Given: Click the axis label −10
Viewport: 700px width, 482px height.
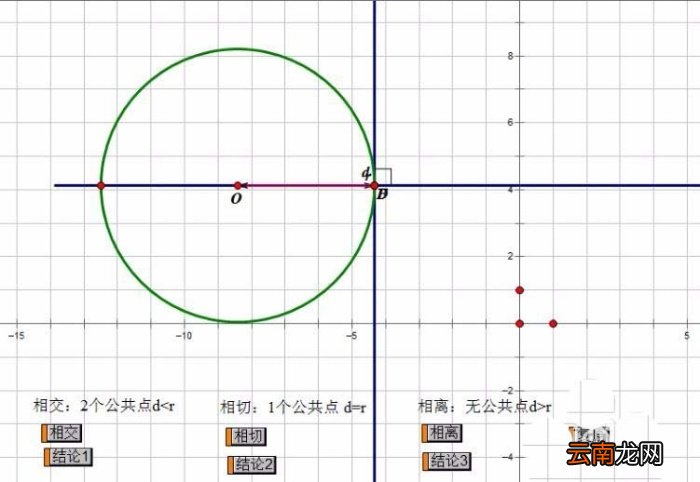Looking at the screenshot, I should click(x=184, y=336).
